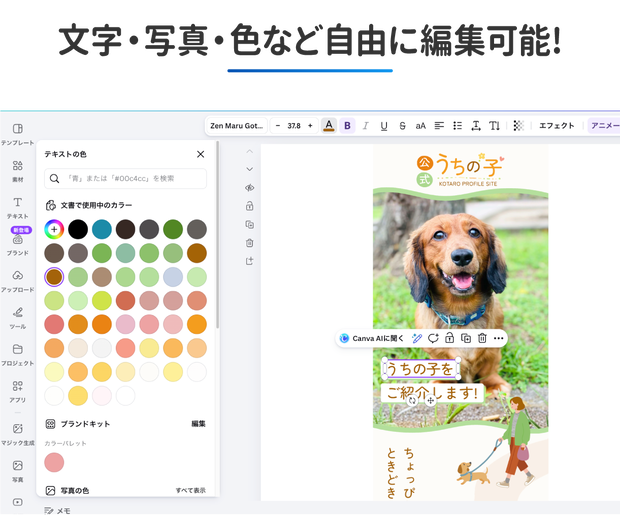This screenshot has height=516, width=620.
Task: Toggle italic formatting
Action: tap(365, 126)
